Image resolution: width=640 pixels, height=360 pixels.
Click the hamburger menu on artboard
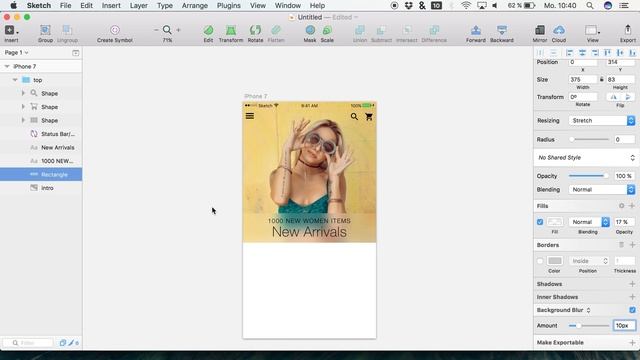pos(250,116)
